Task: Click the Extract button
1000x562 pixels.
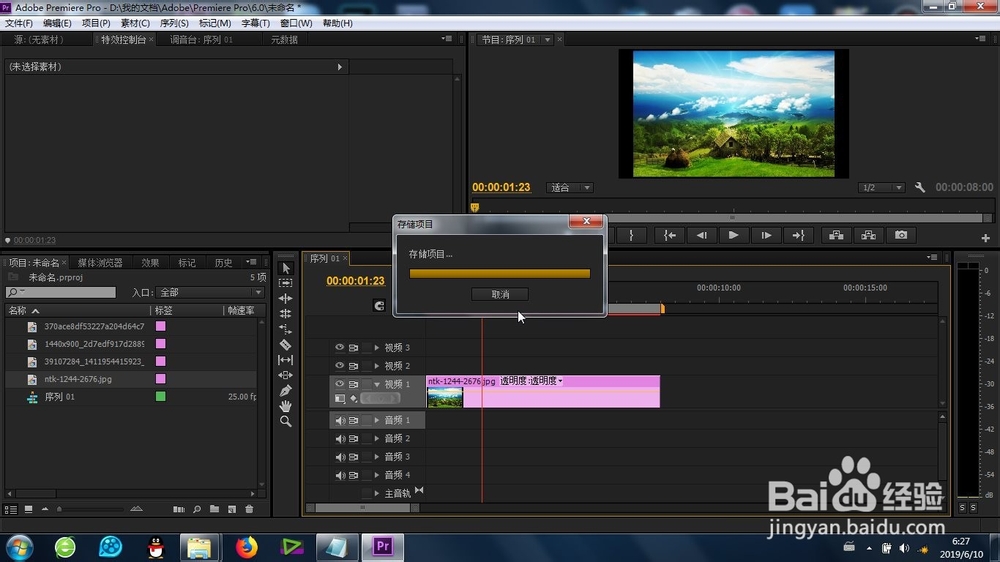Action: [x=869, y=235]
